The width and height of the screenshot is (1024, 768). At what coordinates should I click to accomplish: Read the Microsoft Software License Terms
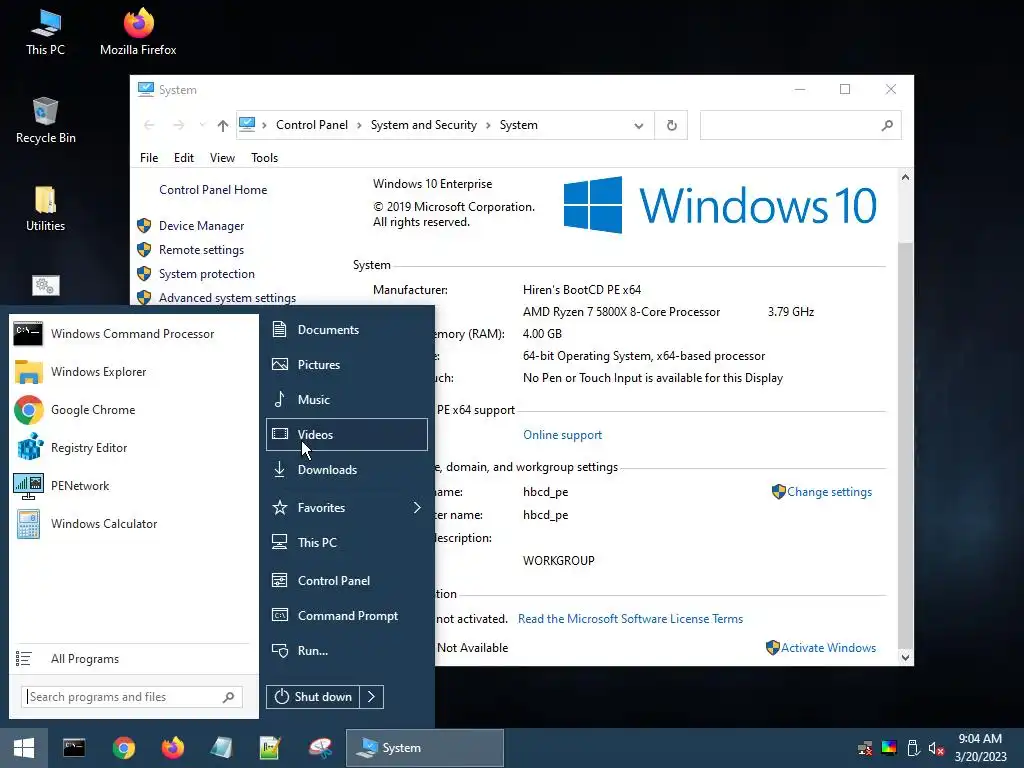(630, 619)
